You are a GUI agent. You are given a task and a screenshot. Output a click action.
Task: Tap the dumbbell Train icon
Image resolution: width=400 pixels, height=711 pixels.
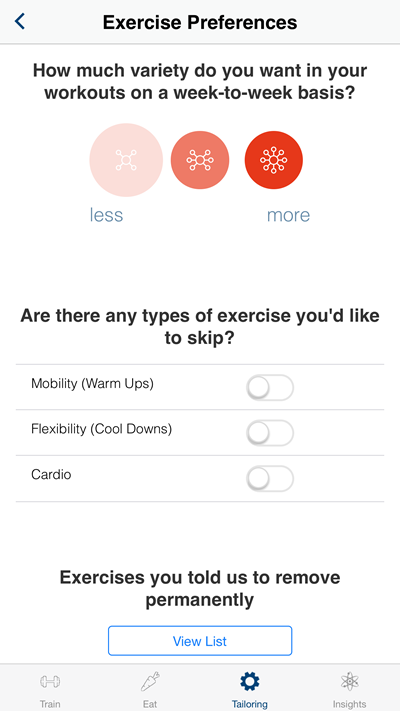[x=50, y=682]
